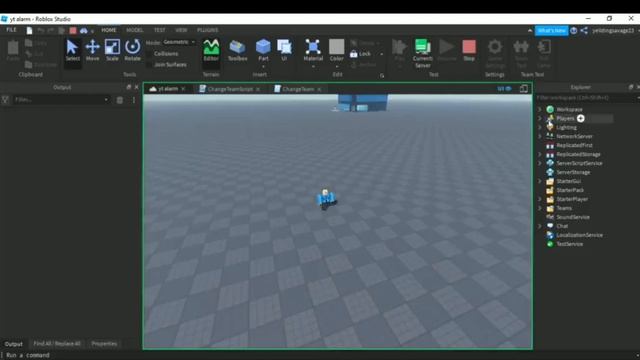
Task: Switch to the TEST ribbon tab
Action: click(160, 30)
